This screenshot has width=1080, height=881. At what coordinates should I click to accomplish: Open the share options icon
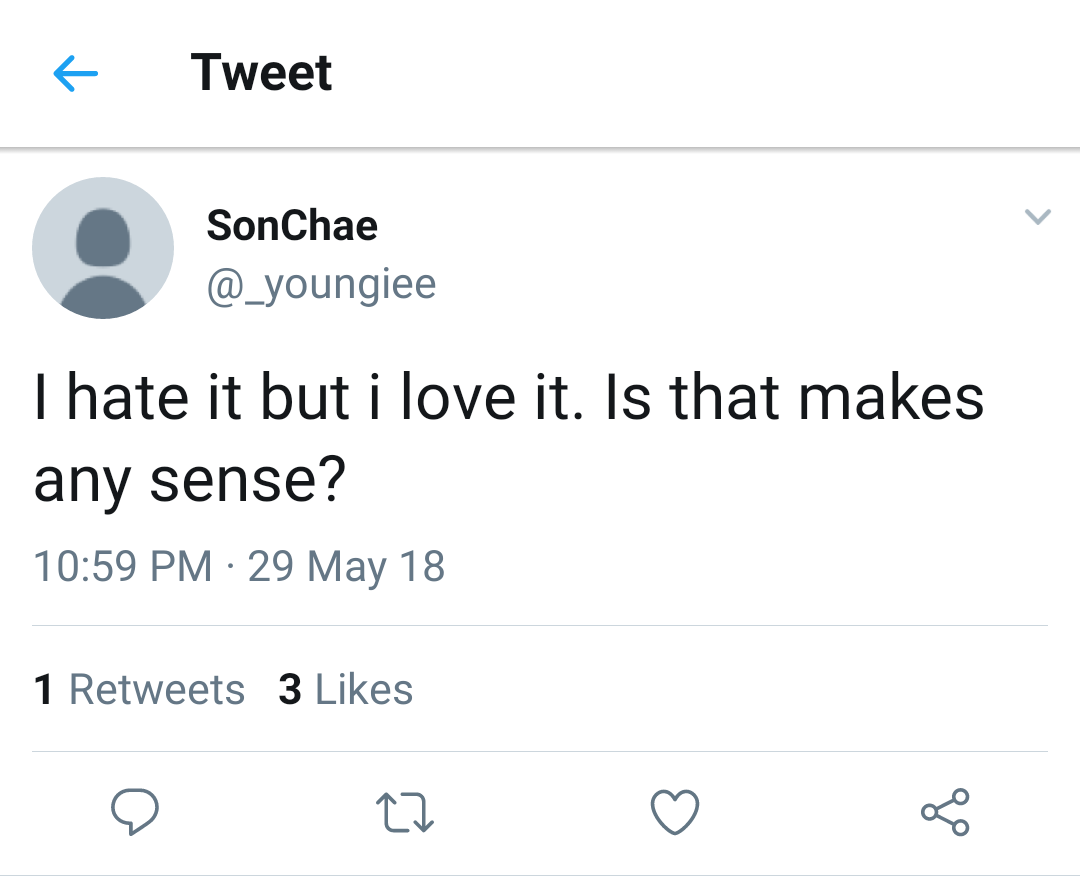point(945,811)
